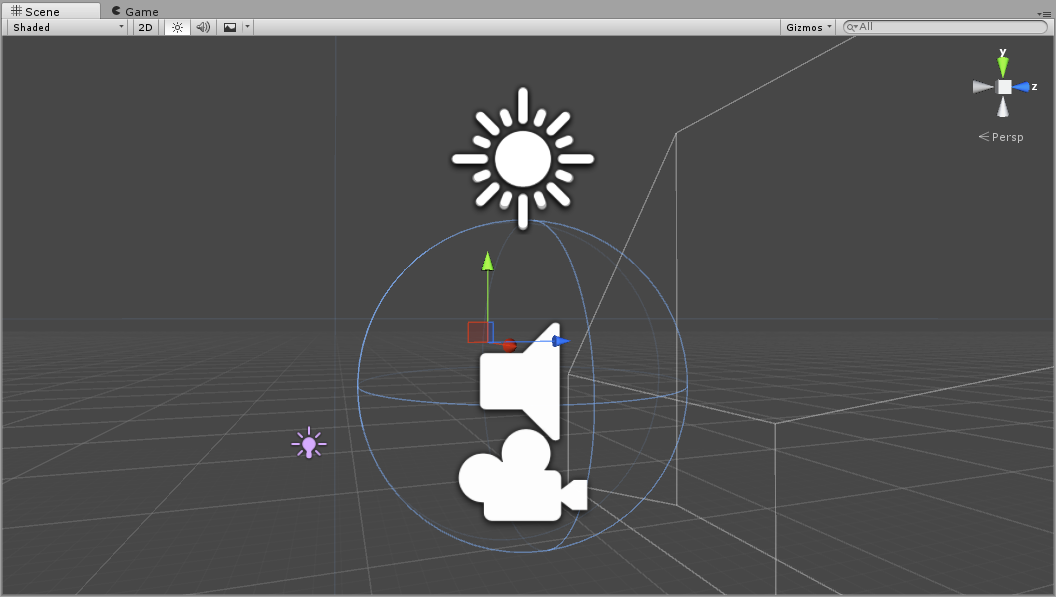The image size is (1056, 597).
Task: Select the large sun directional light gizmo
Action: (522, 158)
